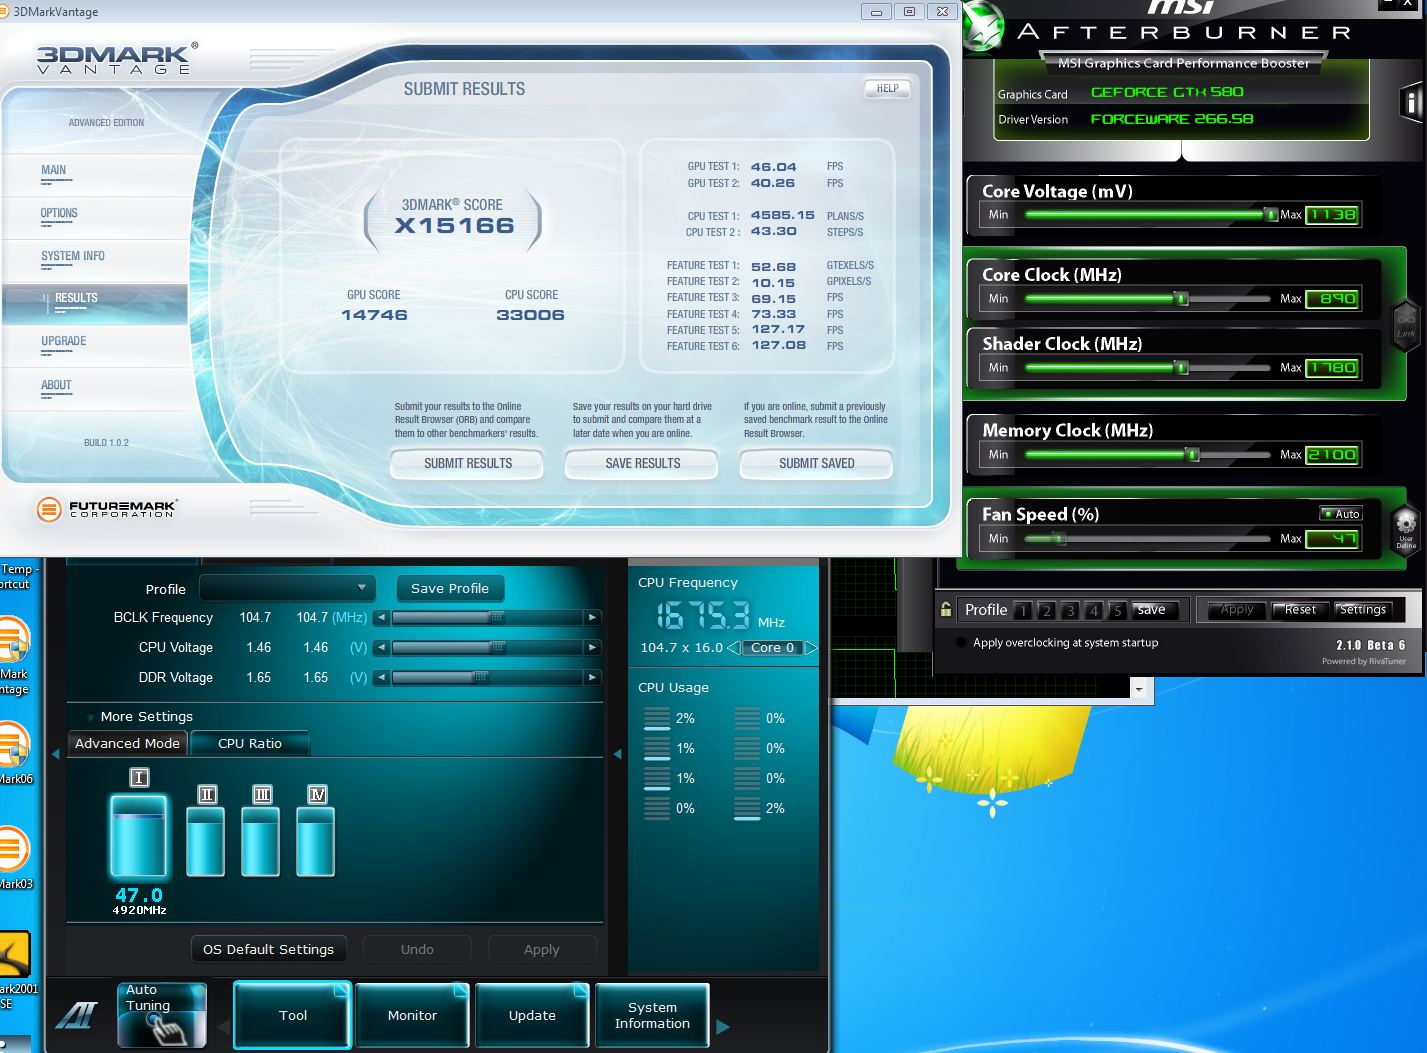Open the 3DMark03 desktop shortcut

pos(14,858)
